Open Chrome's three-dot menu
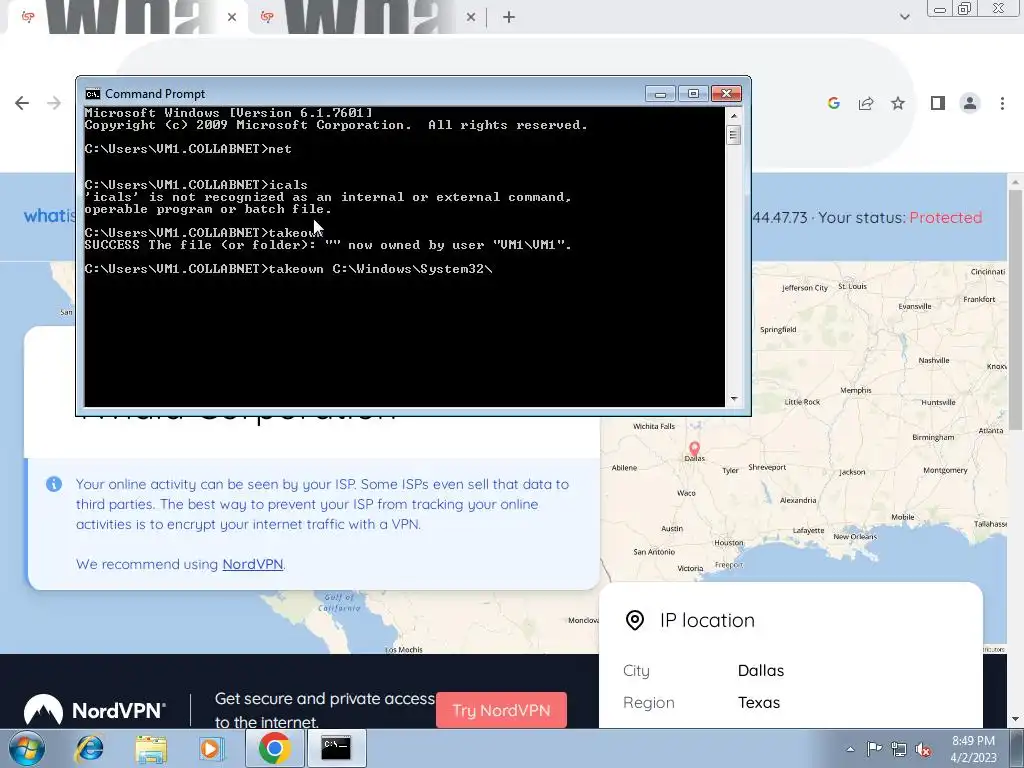 pos(1002,103)
